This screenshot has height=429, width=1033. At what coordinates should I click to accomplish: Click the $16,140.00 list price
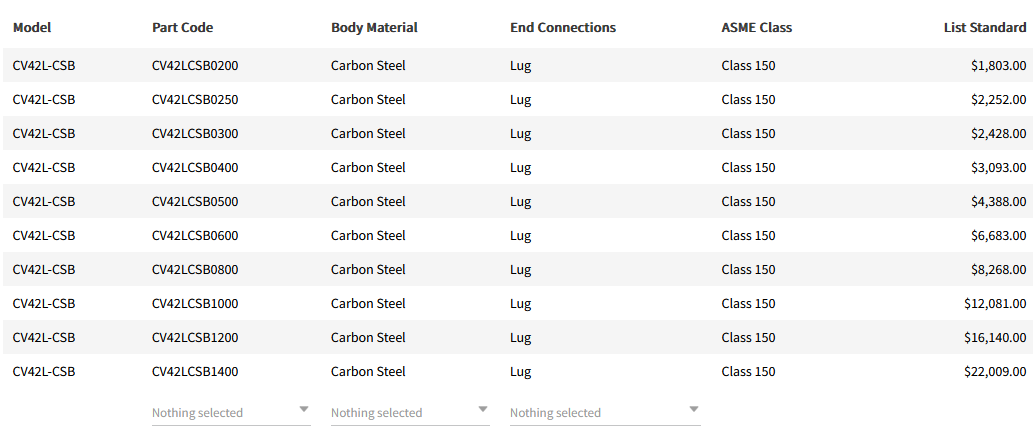click(x=995, y=338)
